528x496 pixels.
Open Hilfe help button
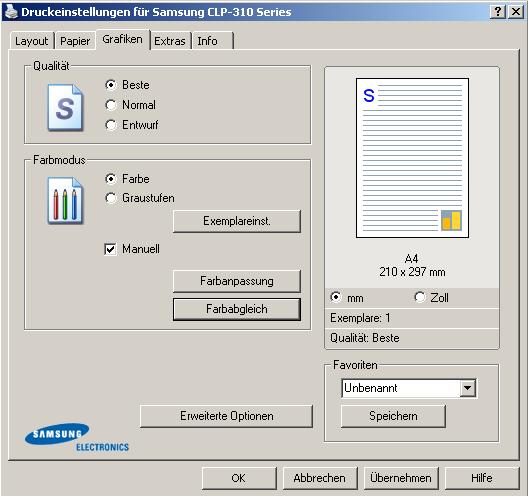tap(482, 478)
